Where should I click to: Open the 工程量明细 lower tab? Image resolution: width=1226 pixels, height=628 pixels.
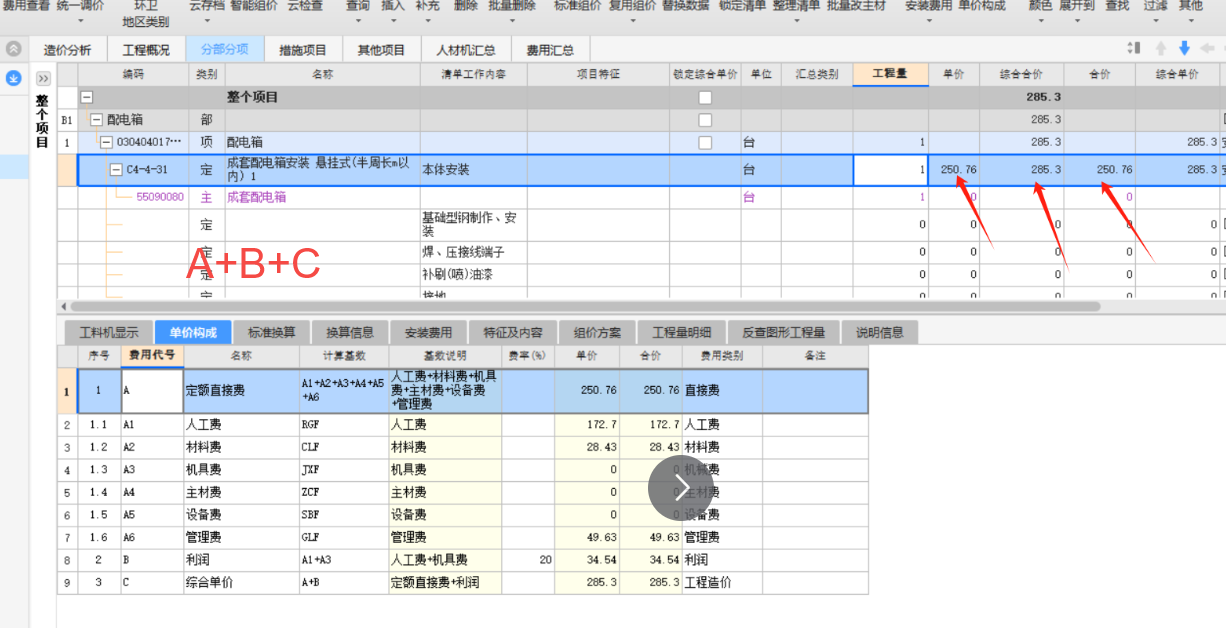pos(682,332)
